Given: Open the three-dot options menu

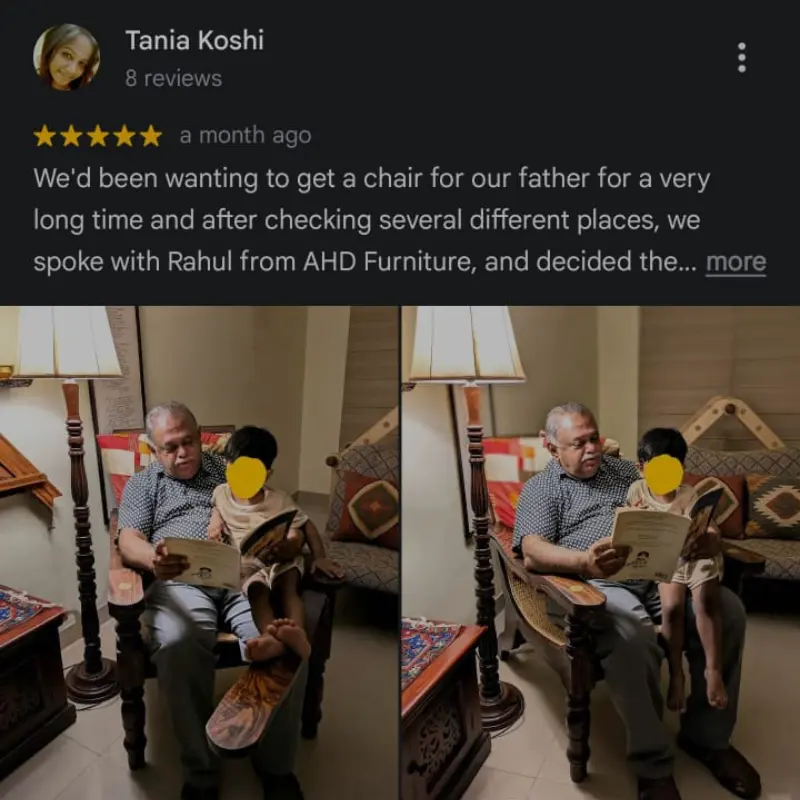Looking at the screenshot, I should [742, 58].
